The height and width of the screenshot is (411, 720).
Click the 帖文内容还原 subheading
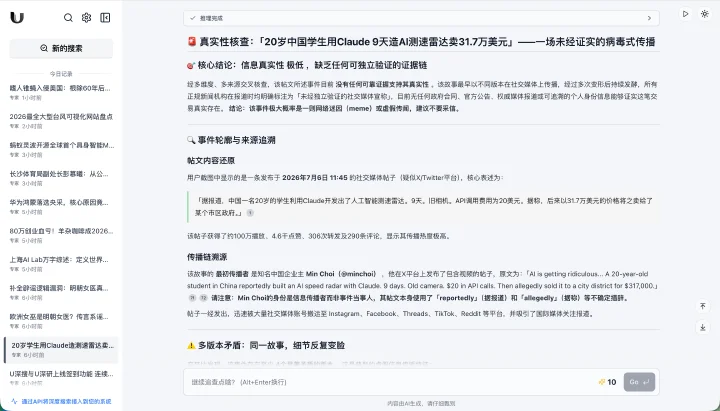[x=211, y=160]
